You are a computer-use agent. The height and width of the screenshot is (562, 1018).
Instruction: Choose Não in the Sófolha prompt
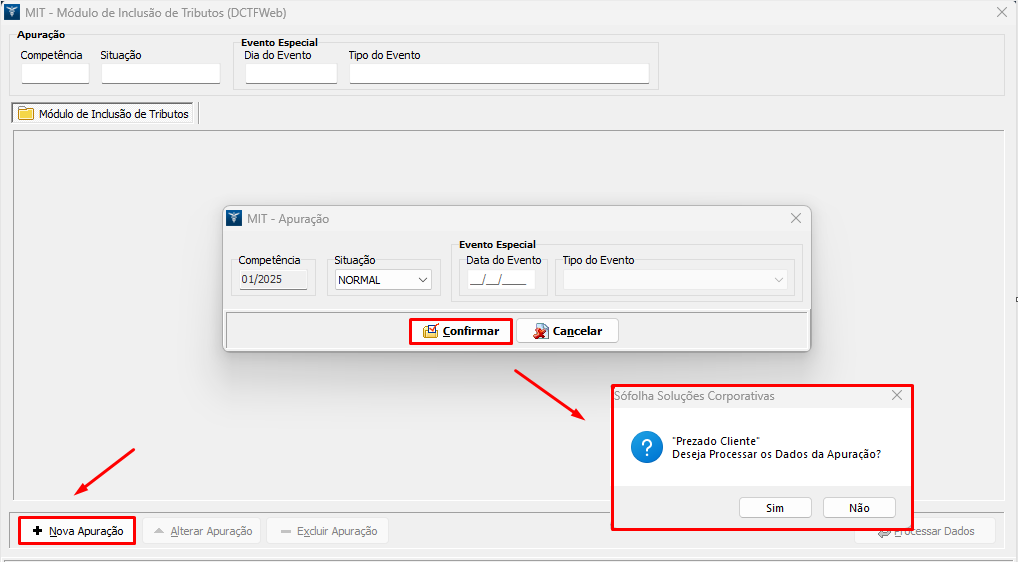[859, 508]
